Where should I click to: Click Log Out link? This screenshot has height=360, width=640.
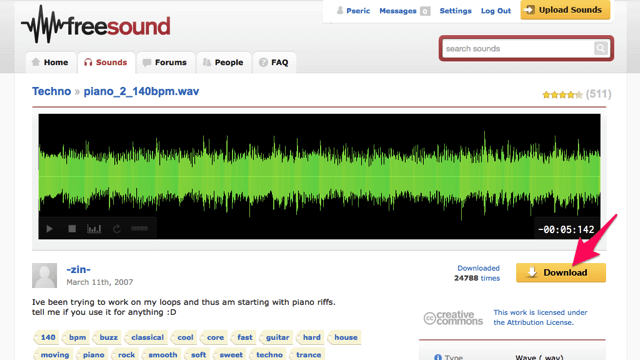tap(496, 11)
